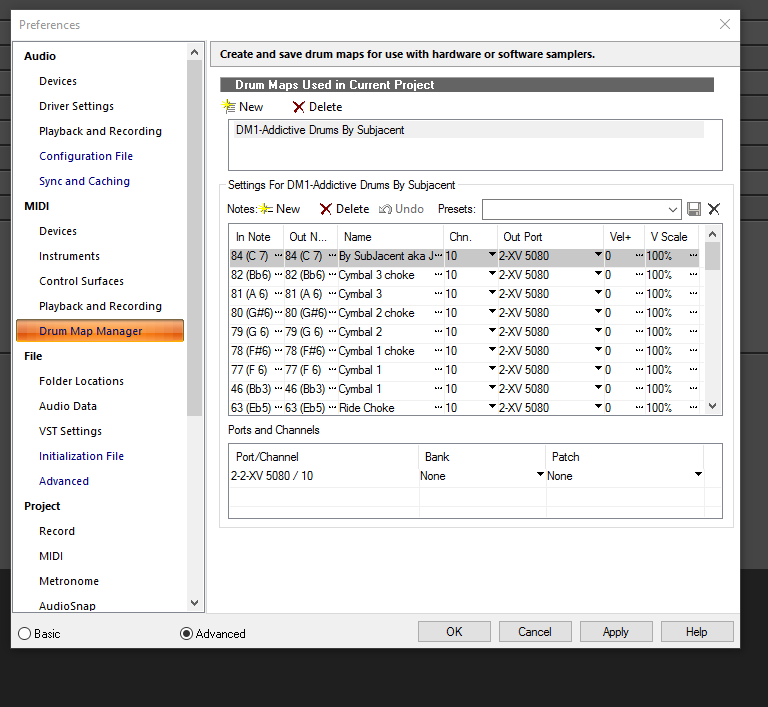The height and width of the screenshot is (707, 768).
Task: Delete selected note from Notes toolbar
Action: [x=344, y=209]
